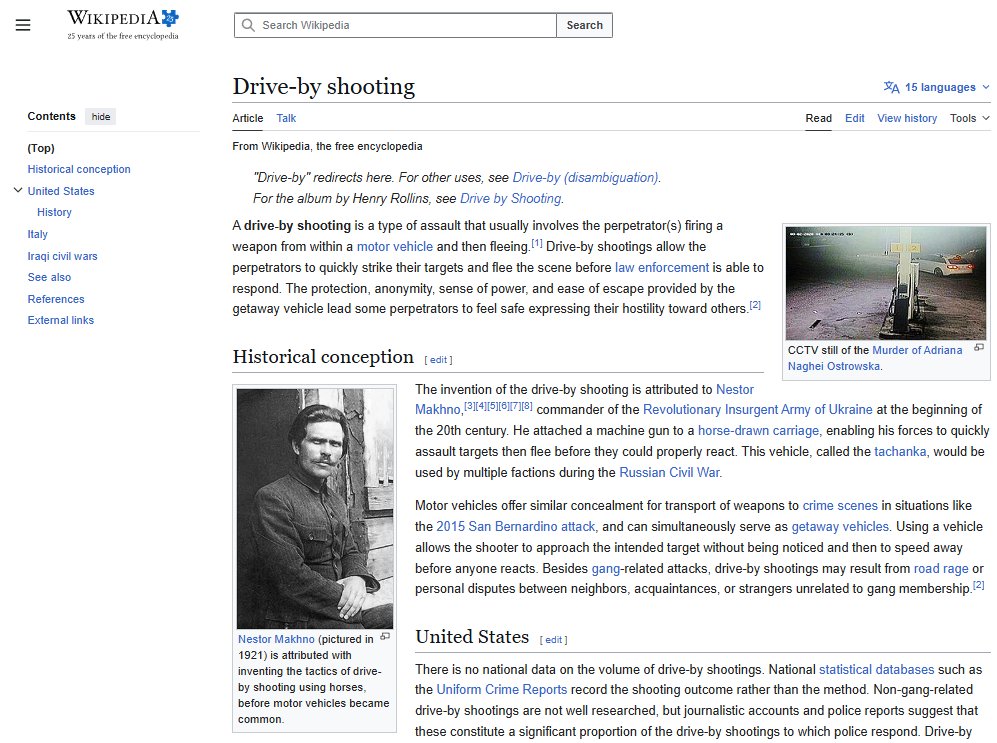This screenshot has height=743, width=997.
Task: Open Nestor Makhno link in photo caption
Action: pos(276,639)
